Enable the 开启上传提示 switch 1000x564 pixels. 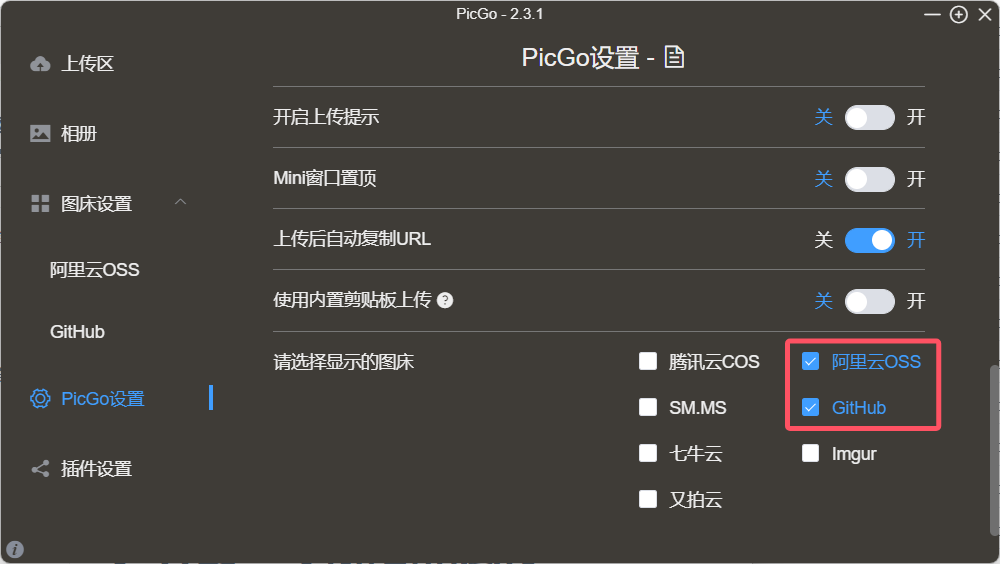[869, 117]
